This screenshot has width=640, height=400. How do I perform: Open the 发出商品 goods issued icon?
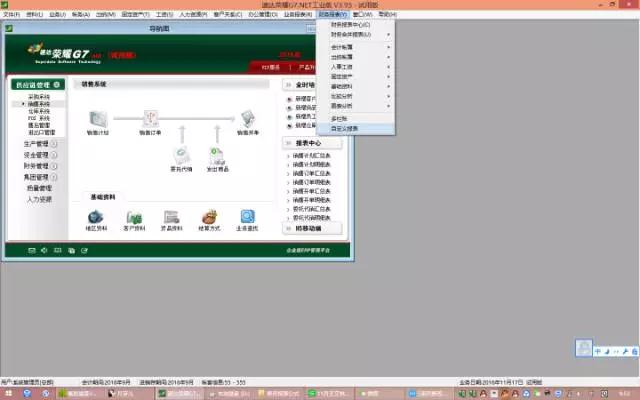pyautogui.click(x=218, y=159)
